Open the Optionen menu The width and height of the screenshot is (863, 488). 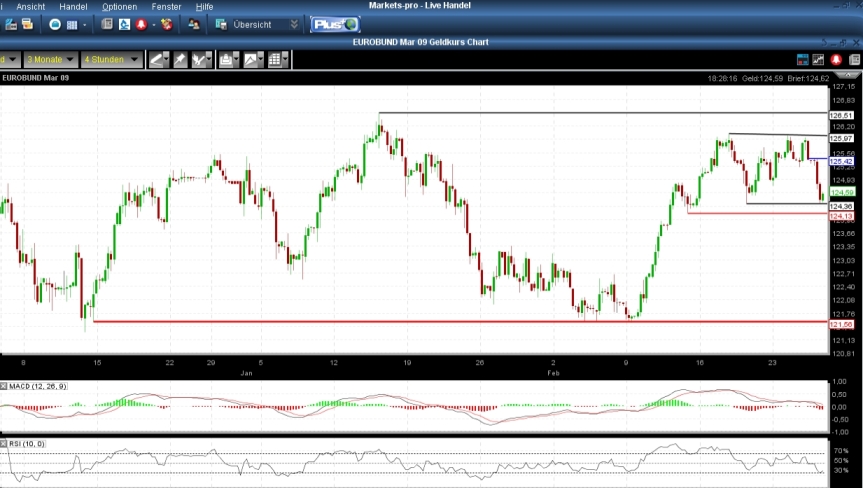tap(119, 7)
